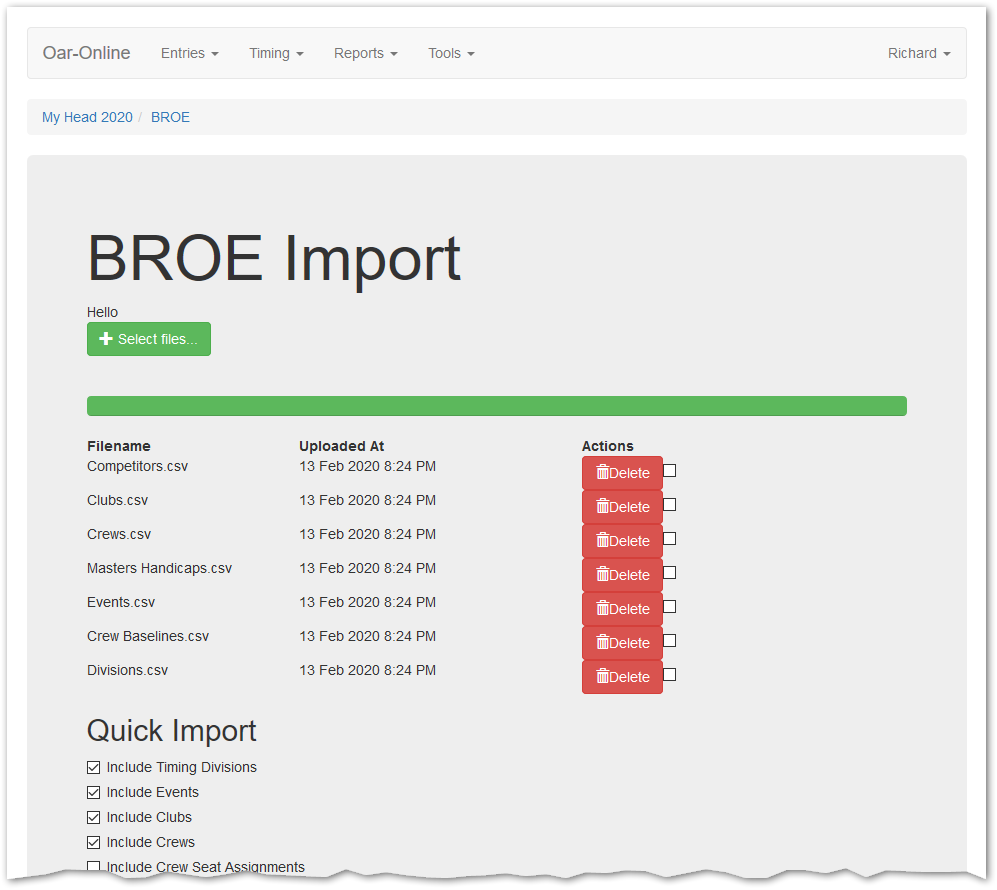Go to My Head 2020 breadcrumb
The image size is (997, 890).
click(87, 117)
